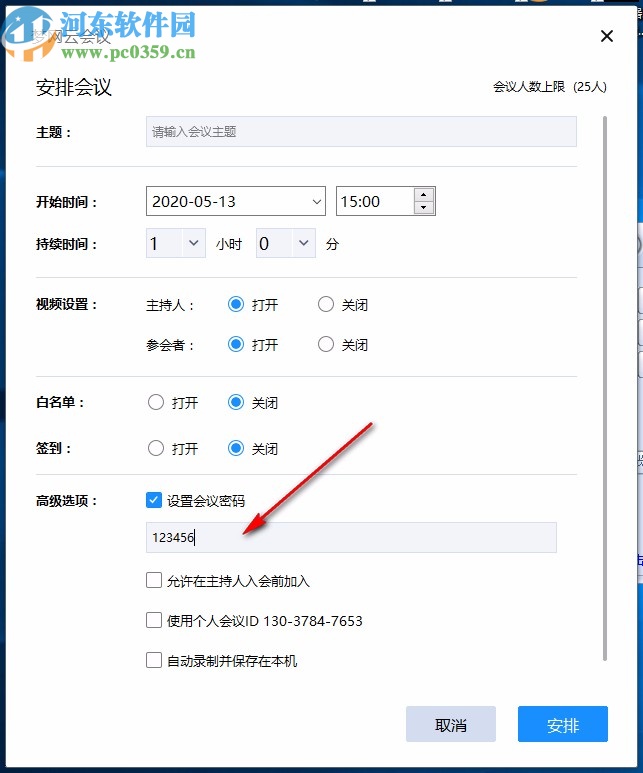Image resolution: width=643 pixels, height=773 pixels.
Task: Enable sign-in 打开 radio
Action: [x=156, y=448]
